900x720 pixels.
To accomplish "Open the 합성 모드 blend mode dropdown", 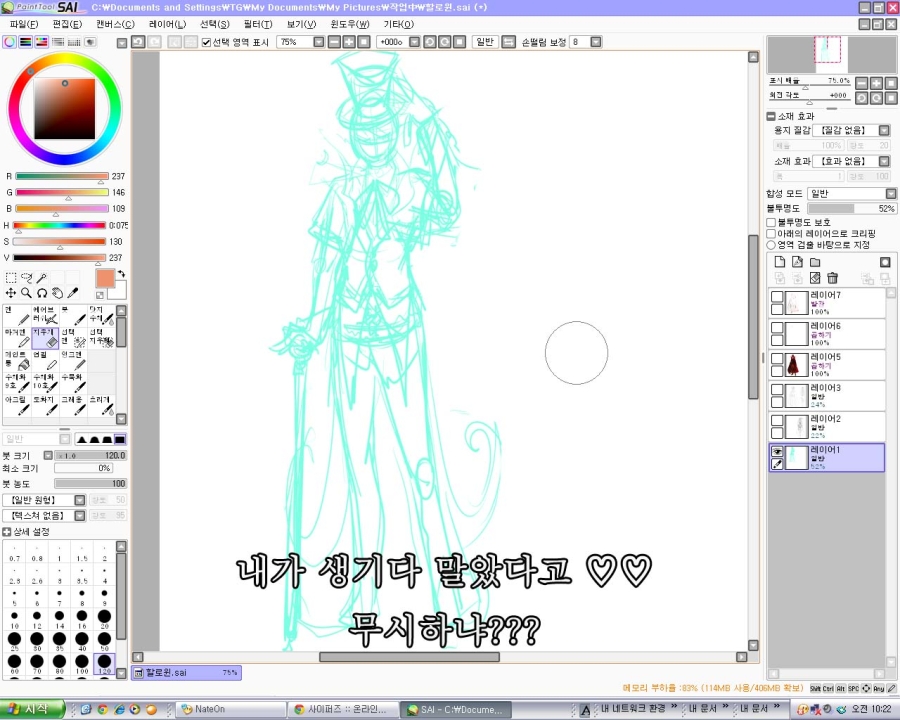I will click(x=890, y=194).
